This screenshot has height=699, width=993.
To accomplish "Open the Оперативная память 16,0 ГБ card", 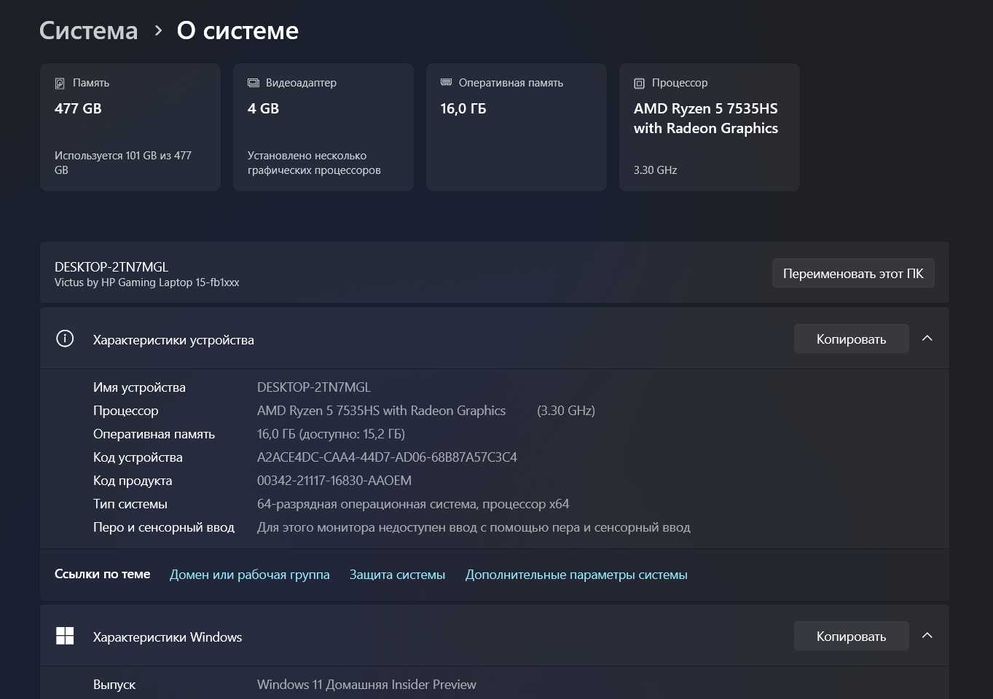I will coord(516,127).
